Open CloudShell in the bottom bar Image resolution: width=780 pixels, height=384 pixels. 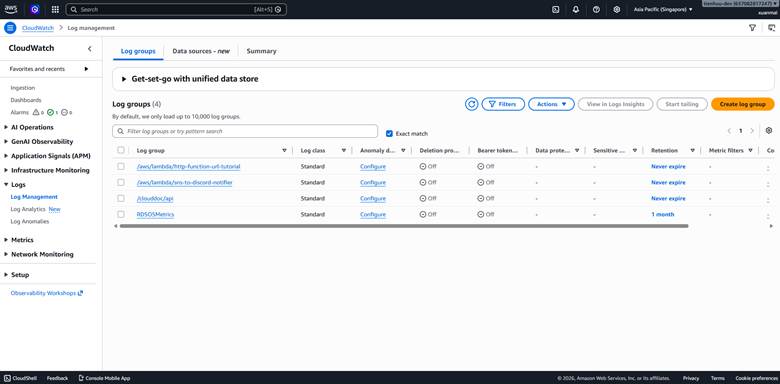[x=20, y=378]
